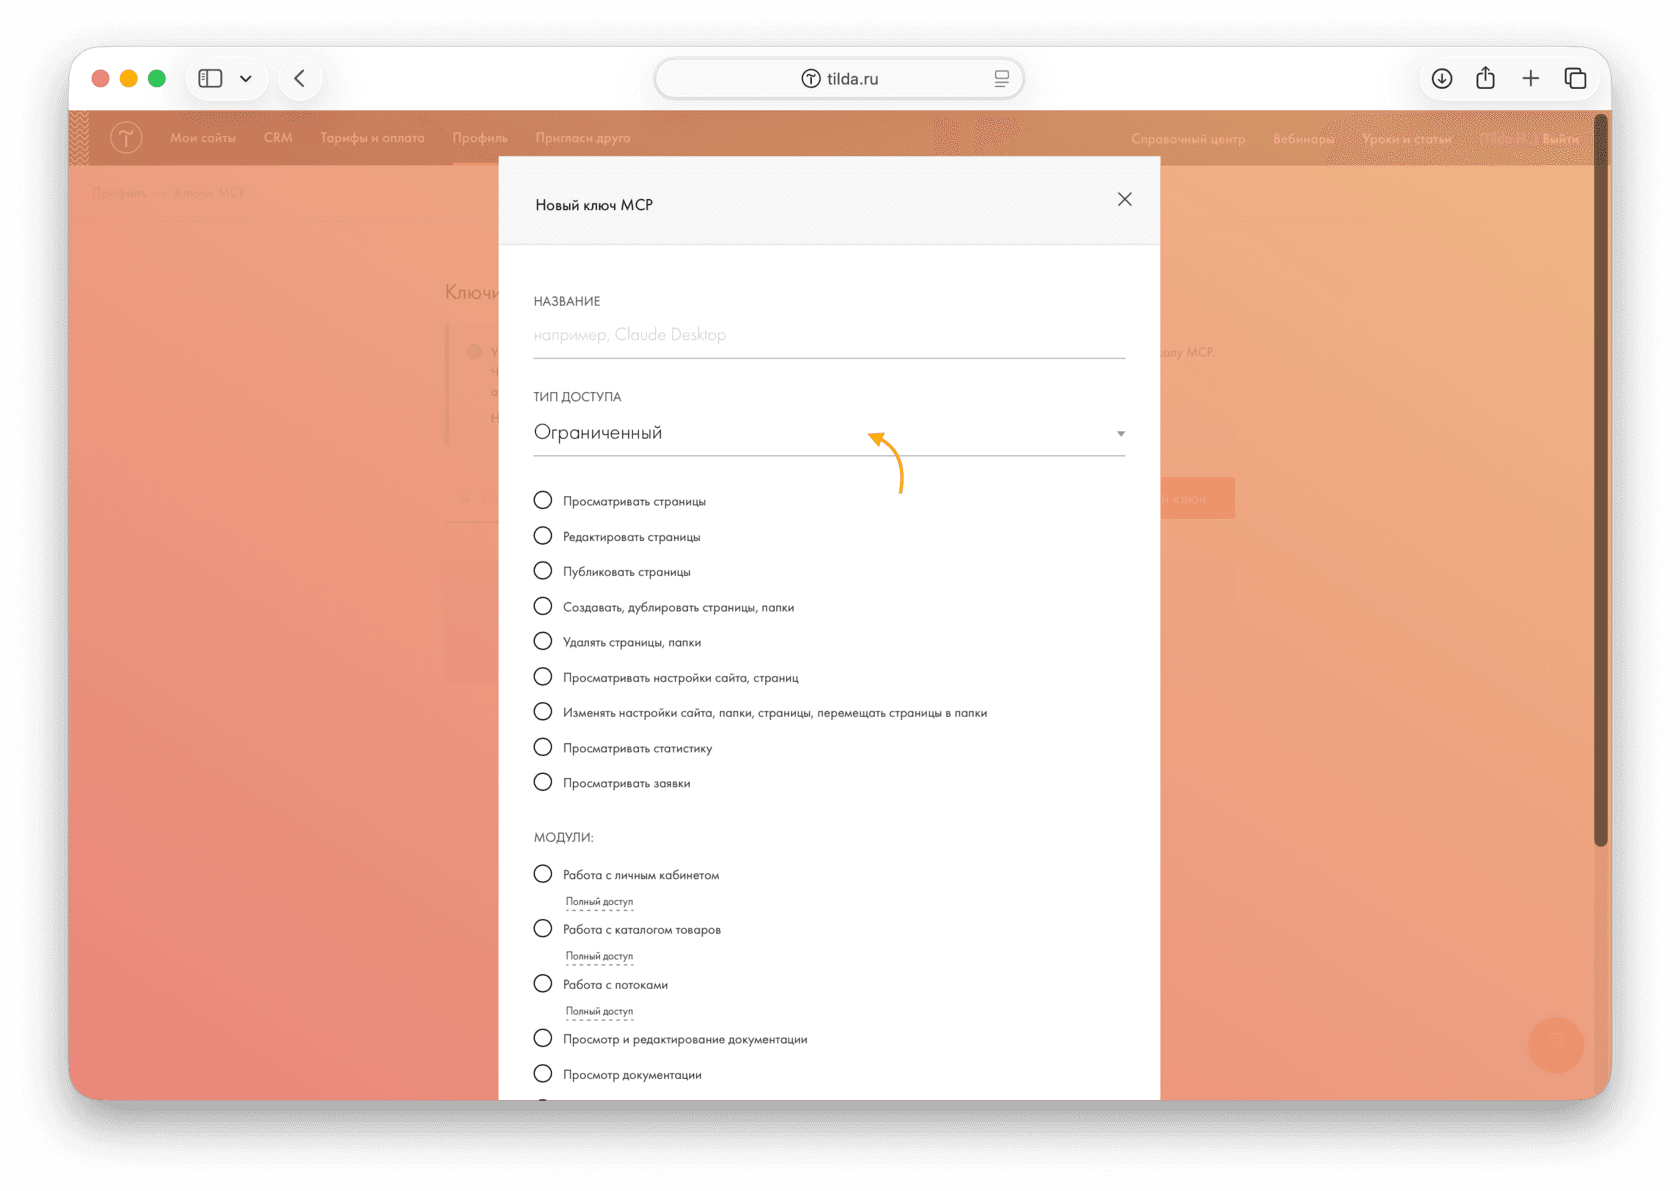Focus the Название input field

tap(829, 335)
